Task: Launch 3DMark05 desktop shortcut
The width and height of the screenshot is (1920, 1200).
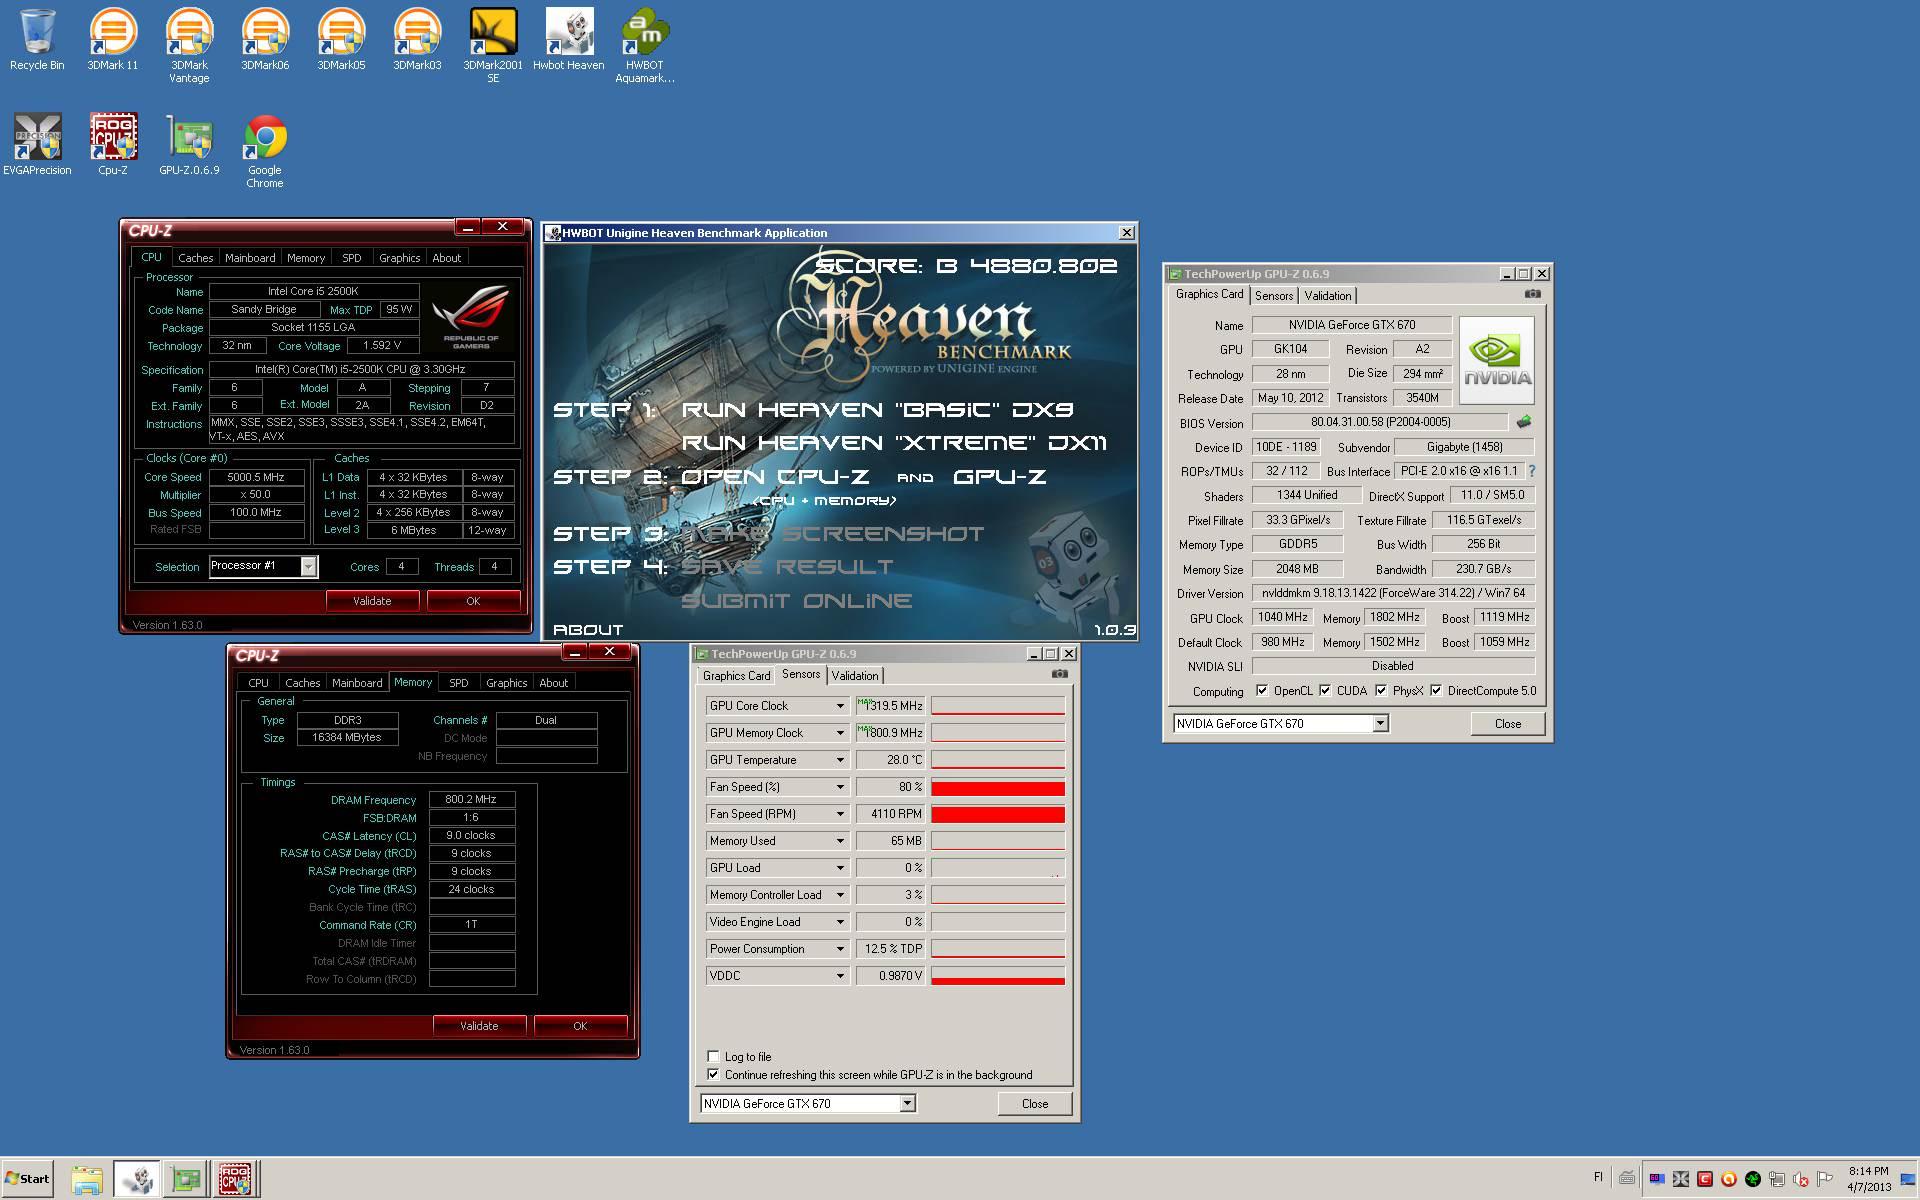Action: 341,40
